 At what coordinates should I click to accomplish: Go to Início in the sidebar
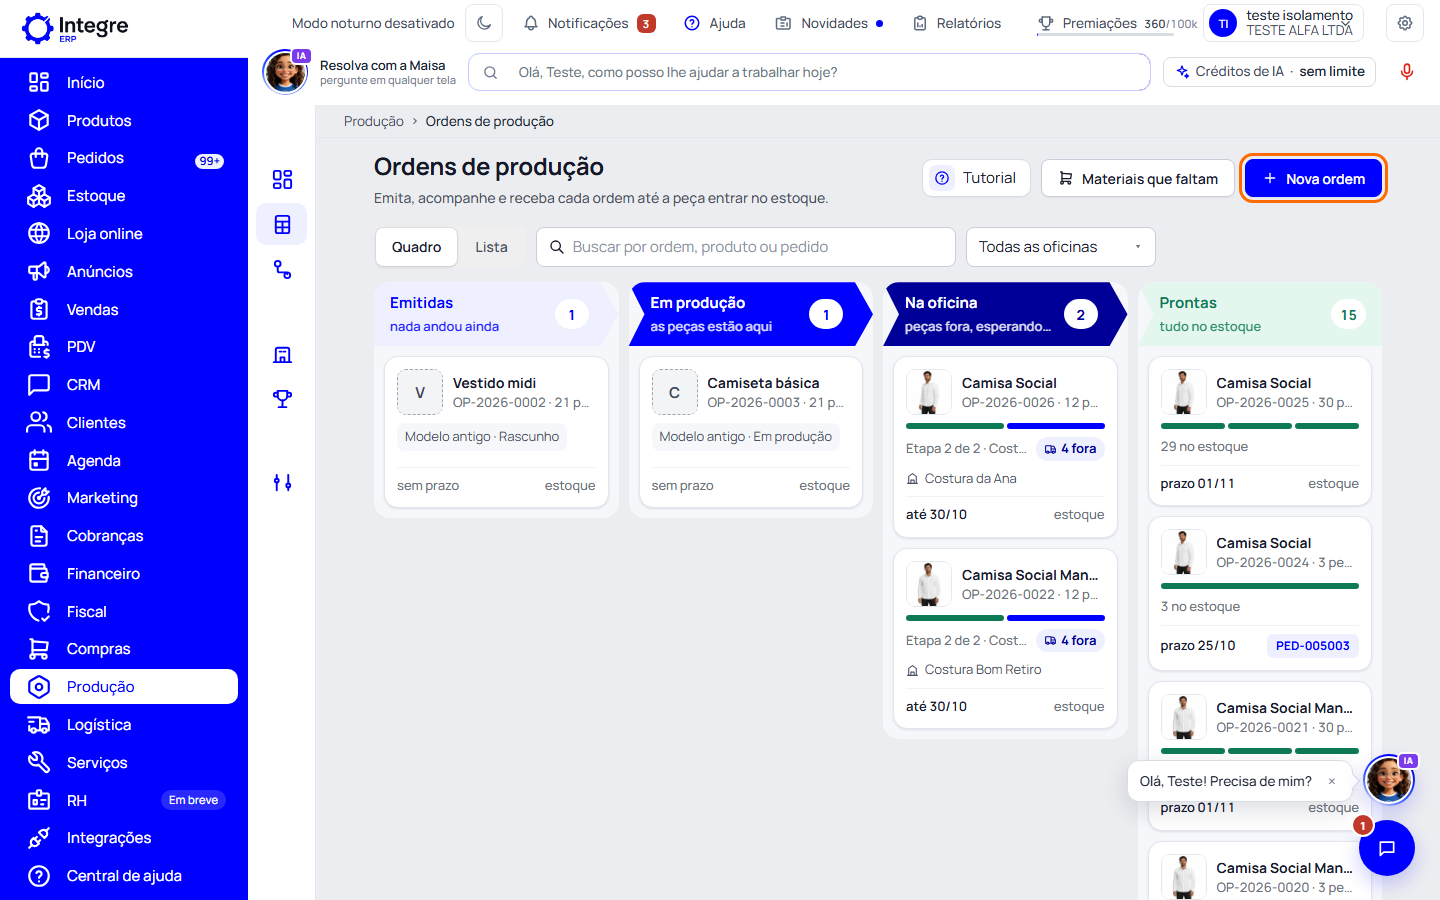(124, 83)
